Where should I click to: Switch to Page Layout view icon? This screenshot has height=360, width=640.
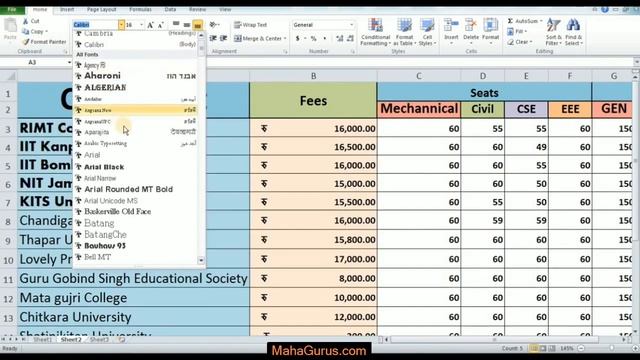(543, 349)
